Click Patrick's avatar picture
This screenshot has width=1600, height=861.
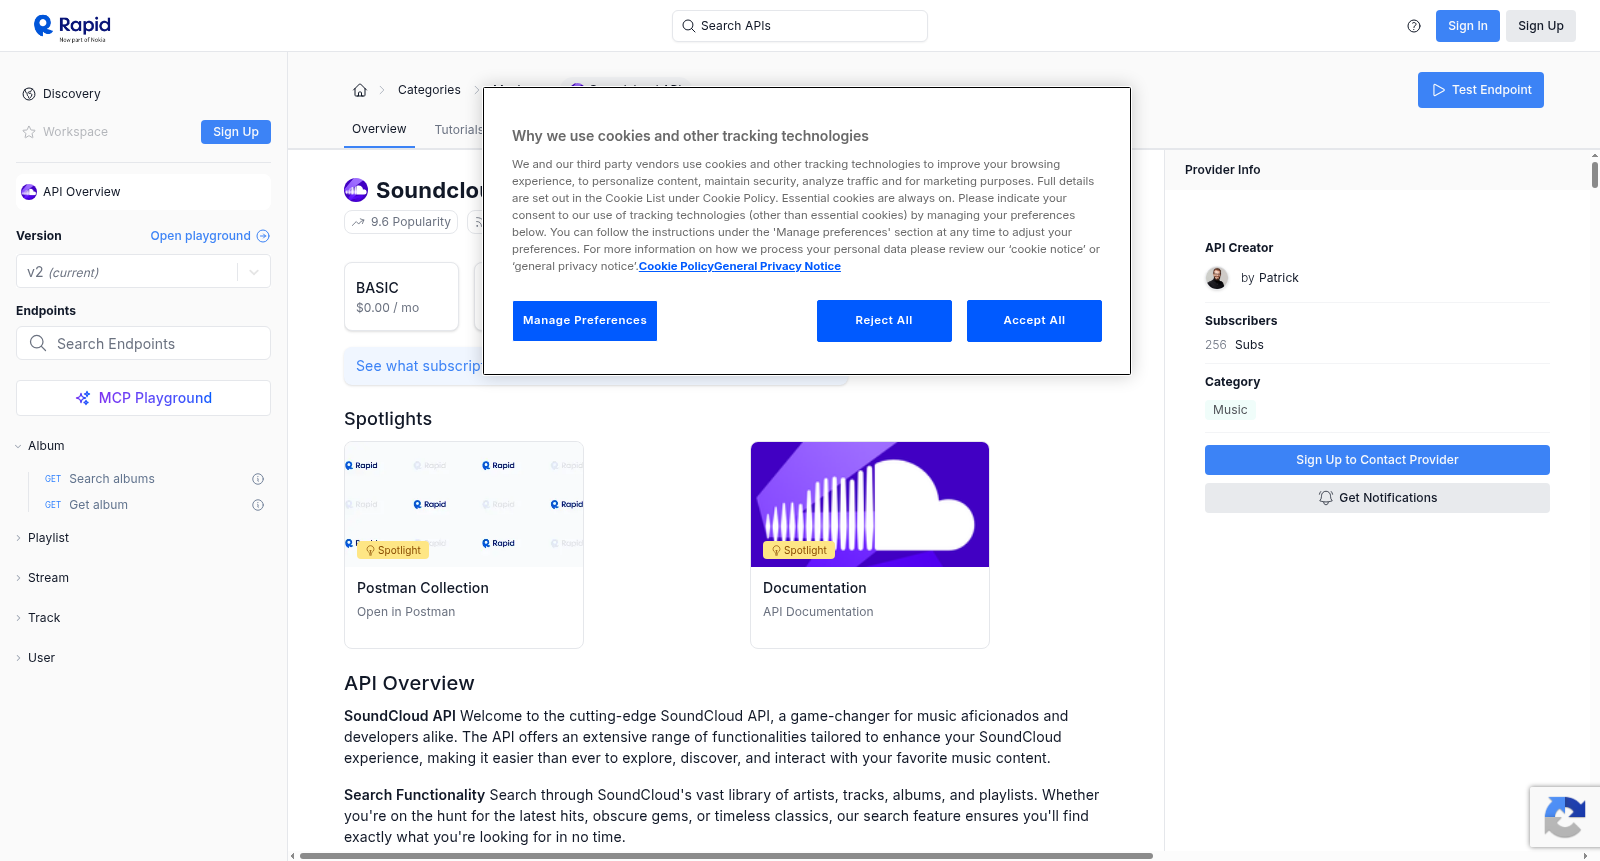[x=1217, y=278]
